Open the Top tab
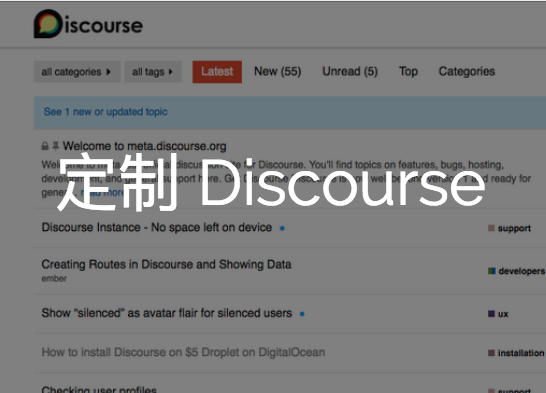 click(408, 71)
